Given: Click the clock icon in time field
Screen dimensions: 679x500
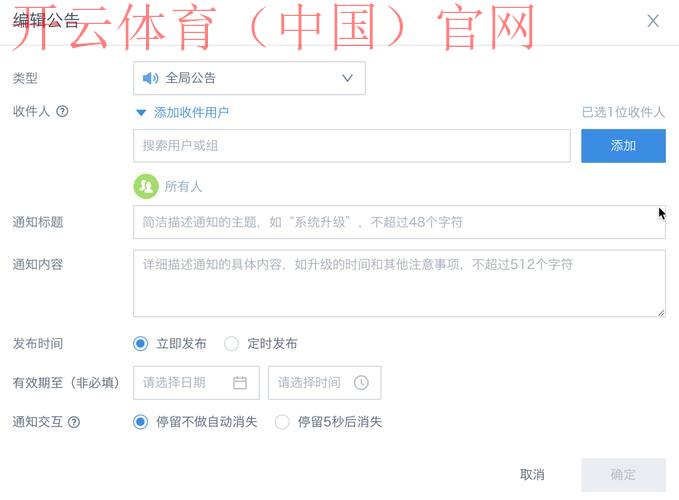Looking at the screenshot, I should point(361,383).
